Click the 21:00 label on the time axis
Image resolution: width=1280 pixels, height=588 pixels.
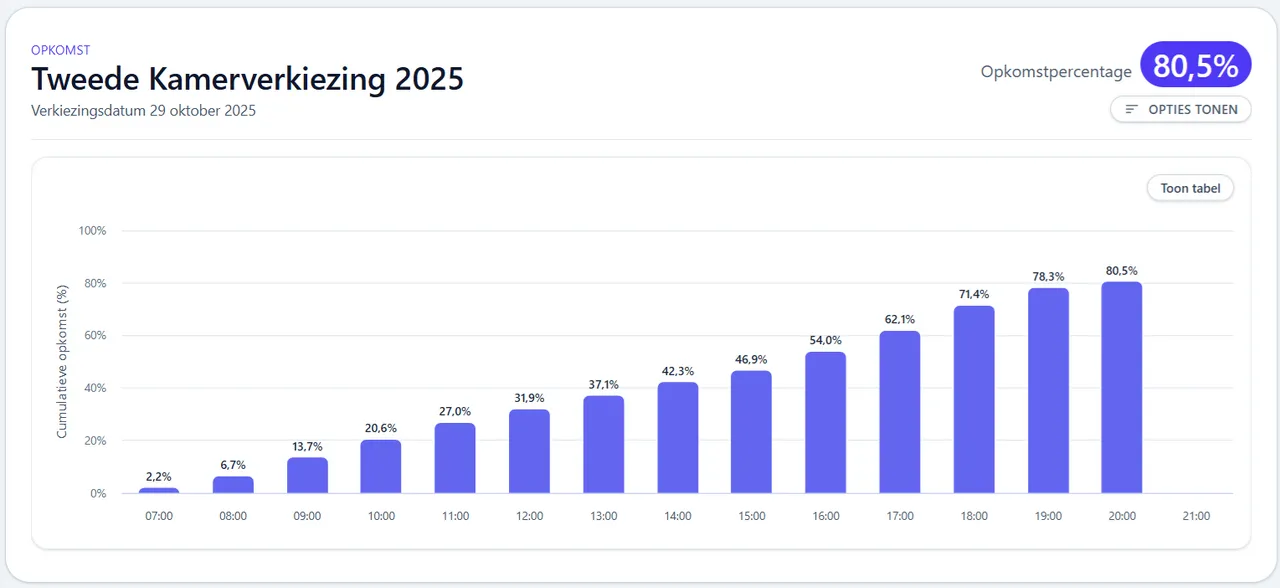(1195, 517)
